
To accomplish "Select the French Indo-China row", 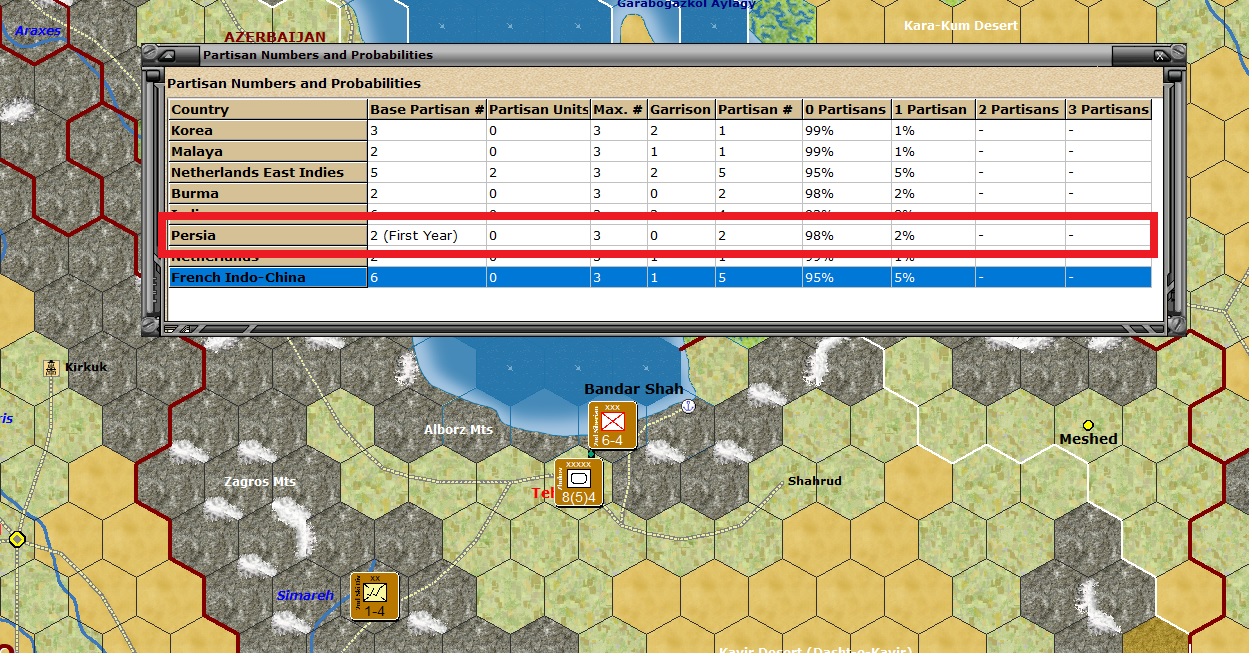I will [x=660, y=278].
